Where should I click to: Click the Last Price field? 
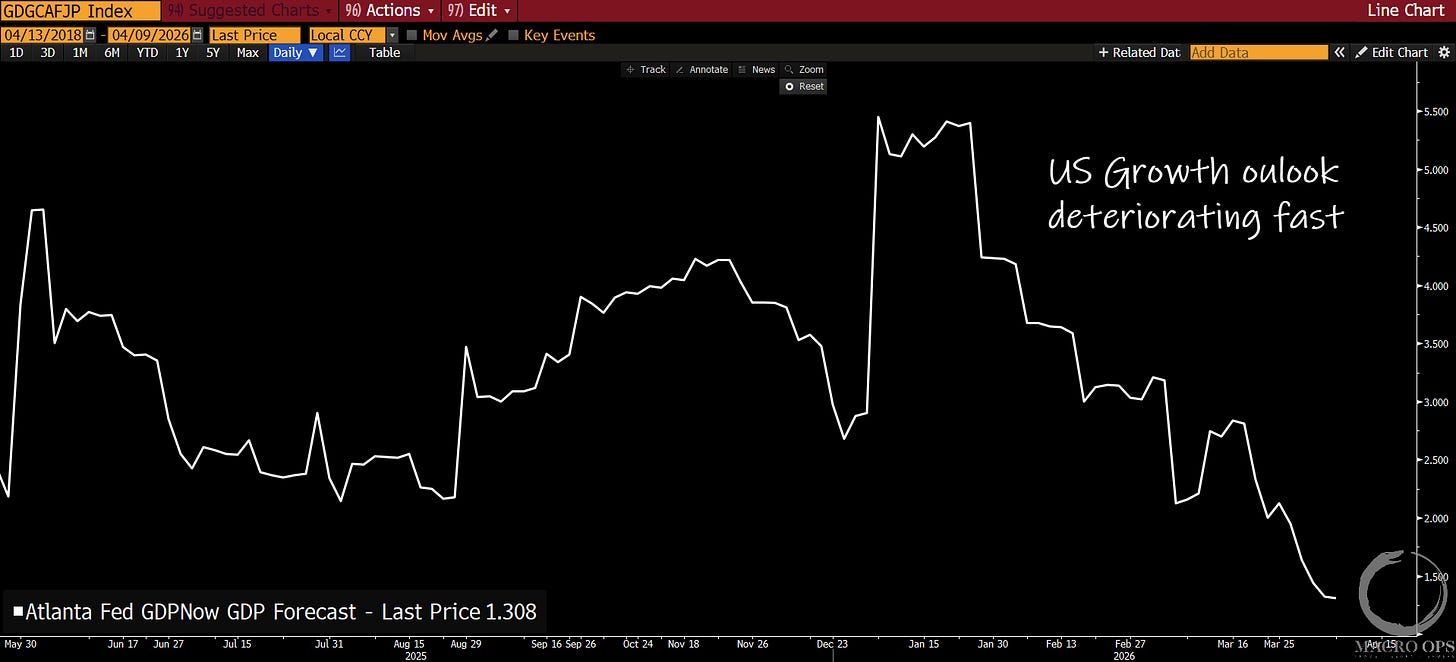pos(254,35)
